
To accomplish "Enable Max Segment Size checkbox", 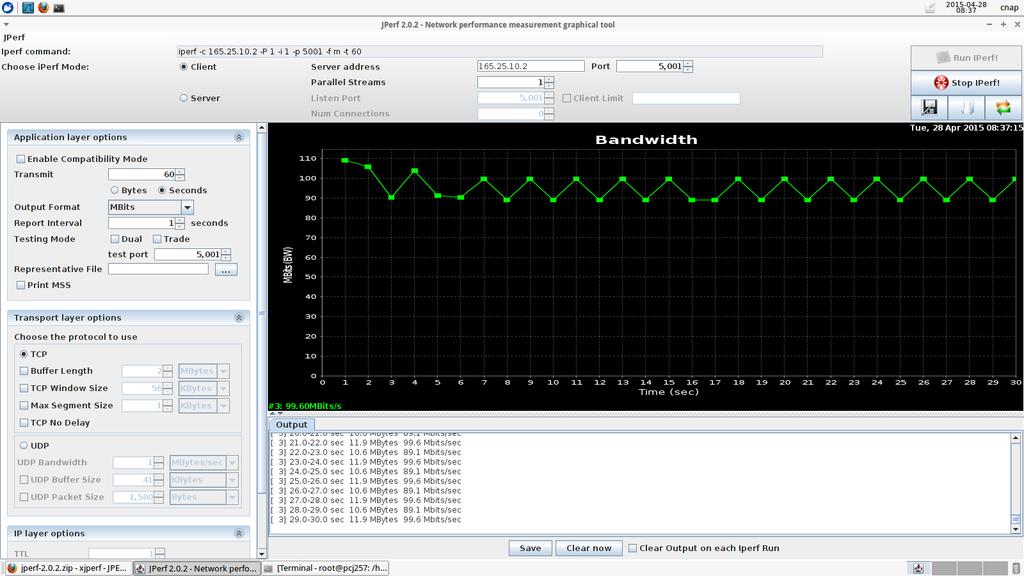I will 24,406.
